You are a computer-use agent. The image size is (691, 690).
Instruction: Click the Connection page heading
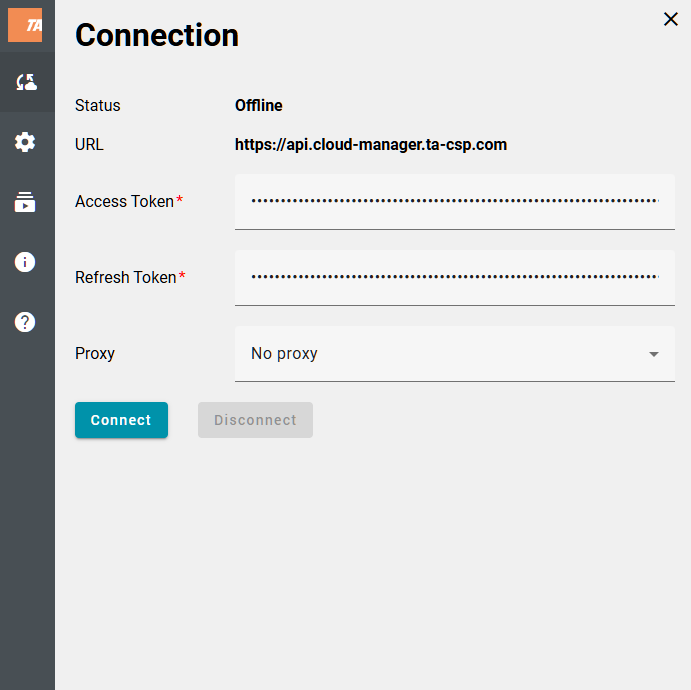point(157,35)
